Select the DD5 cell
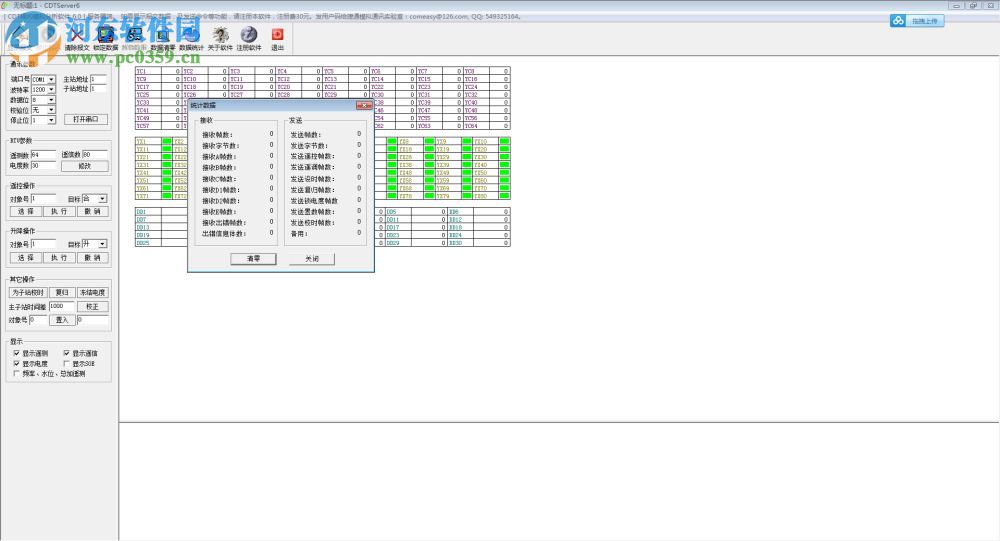This screenshot has height=541, width=1000. (398, 212)
